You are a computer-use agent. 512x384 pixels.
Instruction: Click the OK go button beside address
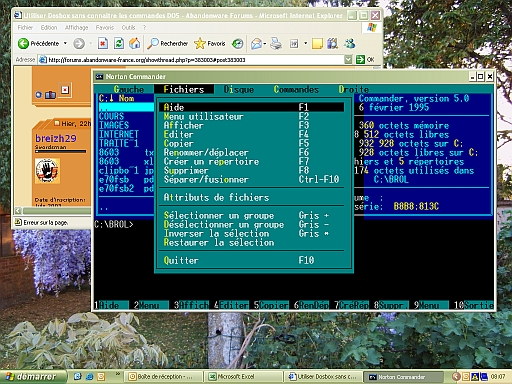[365, 60]
